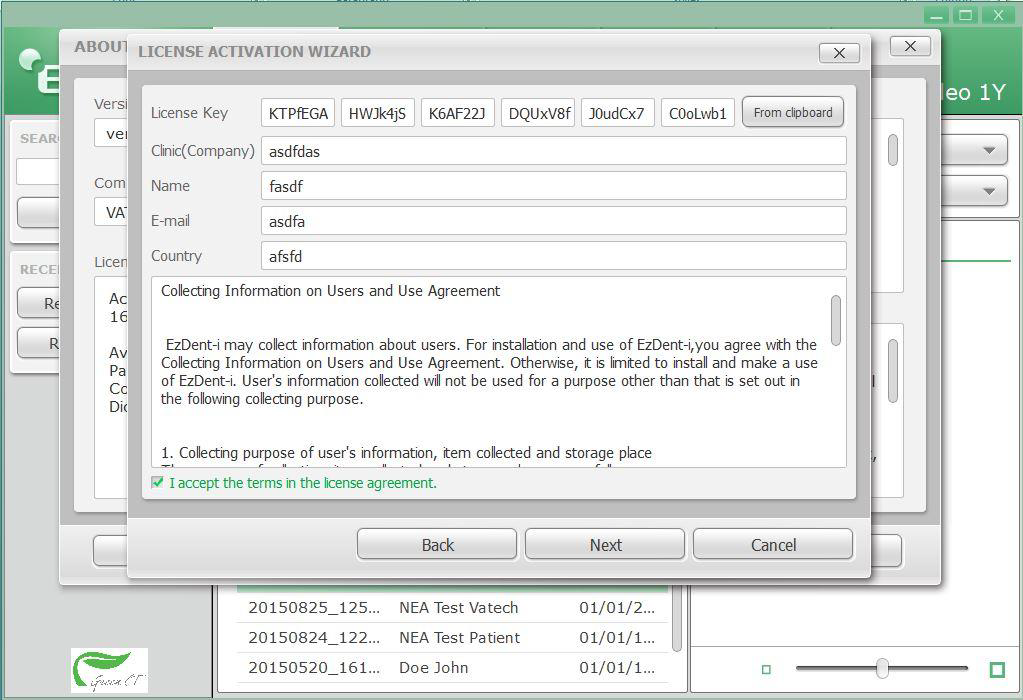Focus the Clinic(Company) input field
Viewport: 1023px width, 700px height.
click(554, 151)
